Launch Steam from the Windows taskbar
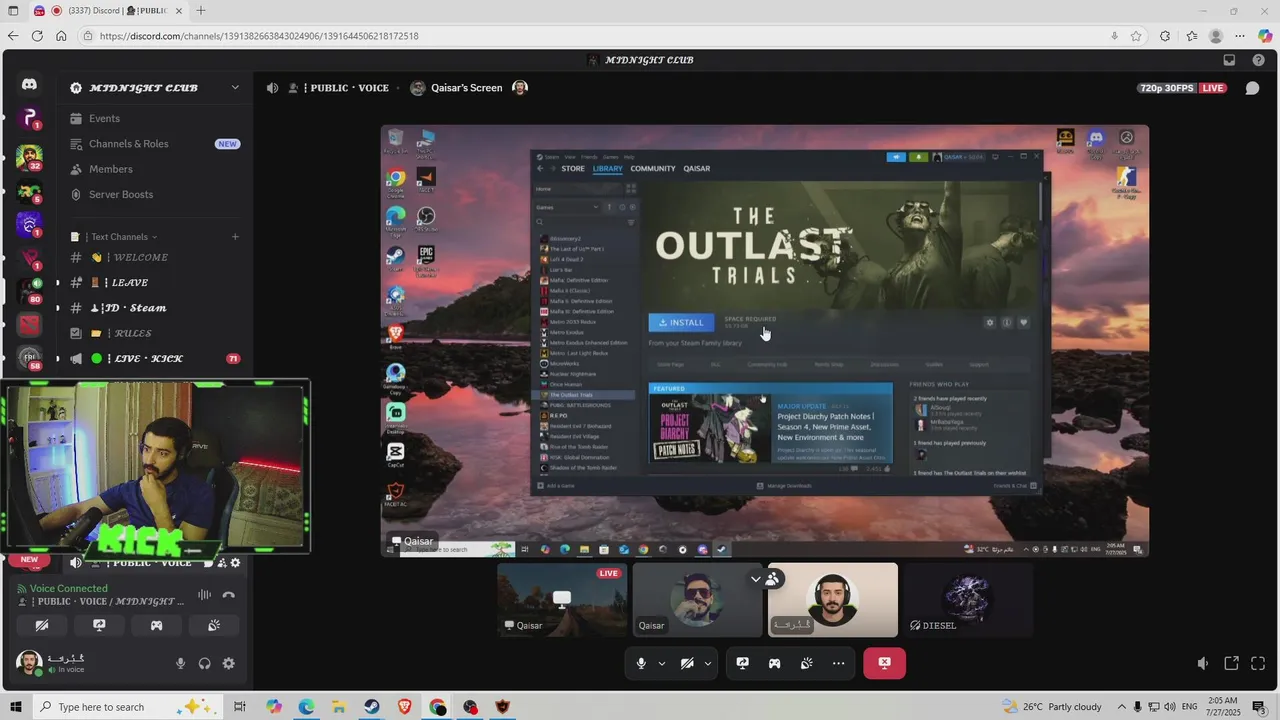This screenshot has height=720, width=1280. click(x=371, y=707)
